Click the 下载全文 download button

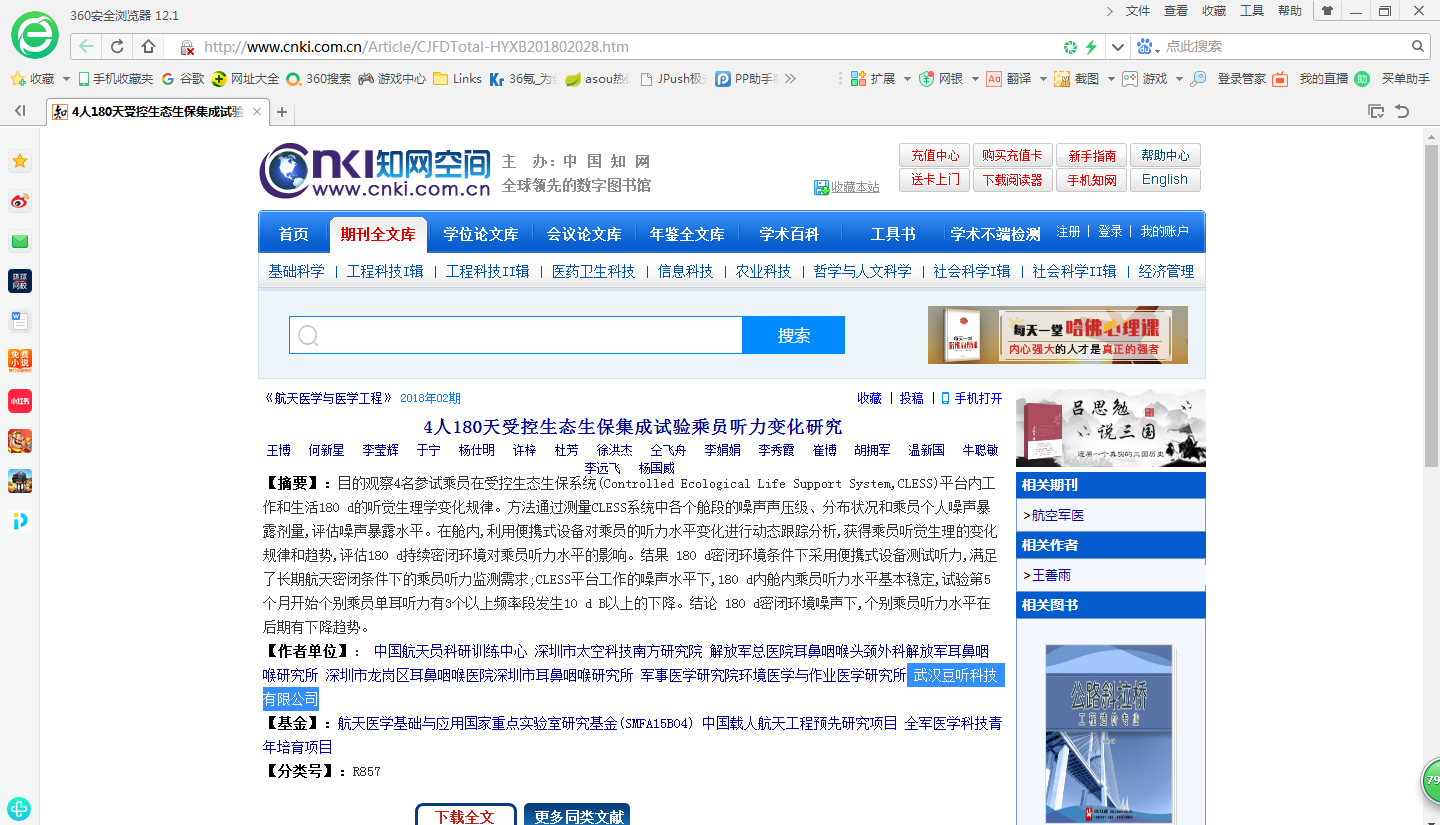pos(465,815)
